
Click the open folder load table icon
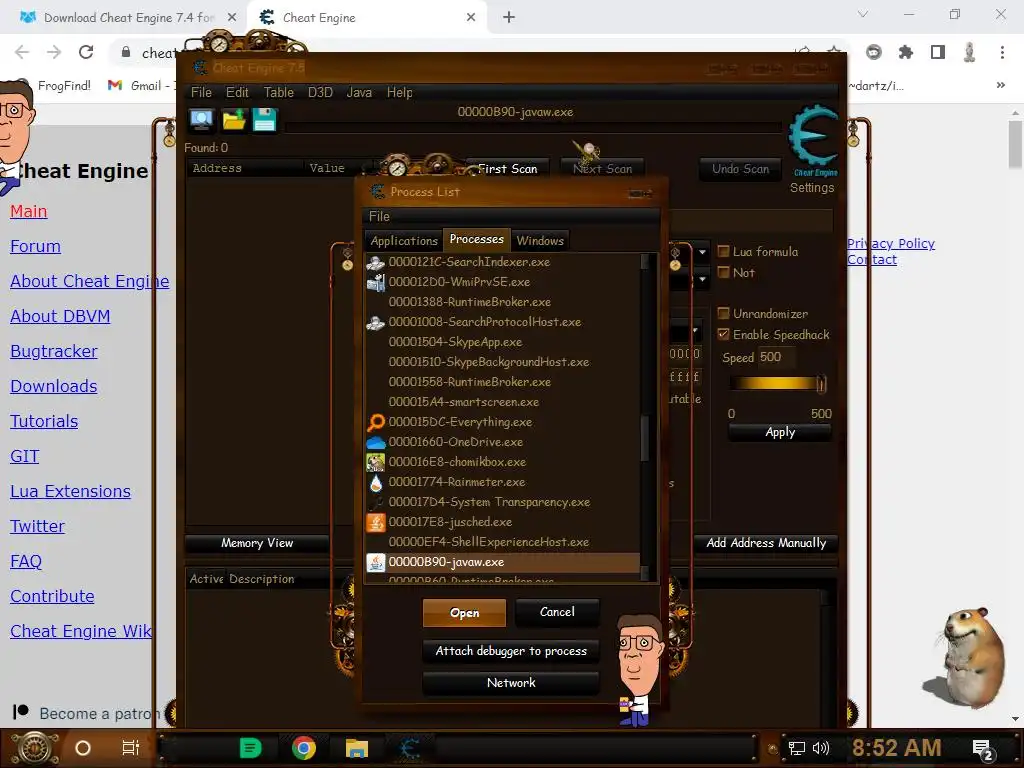(233, 120)
